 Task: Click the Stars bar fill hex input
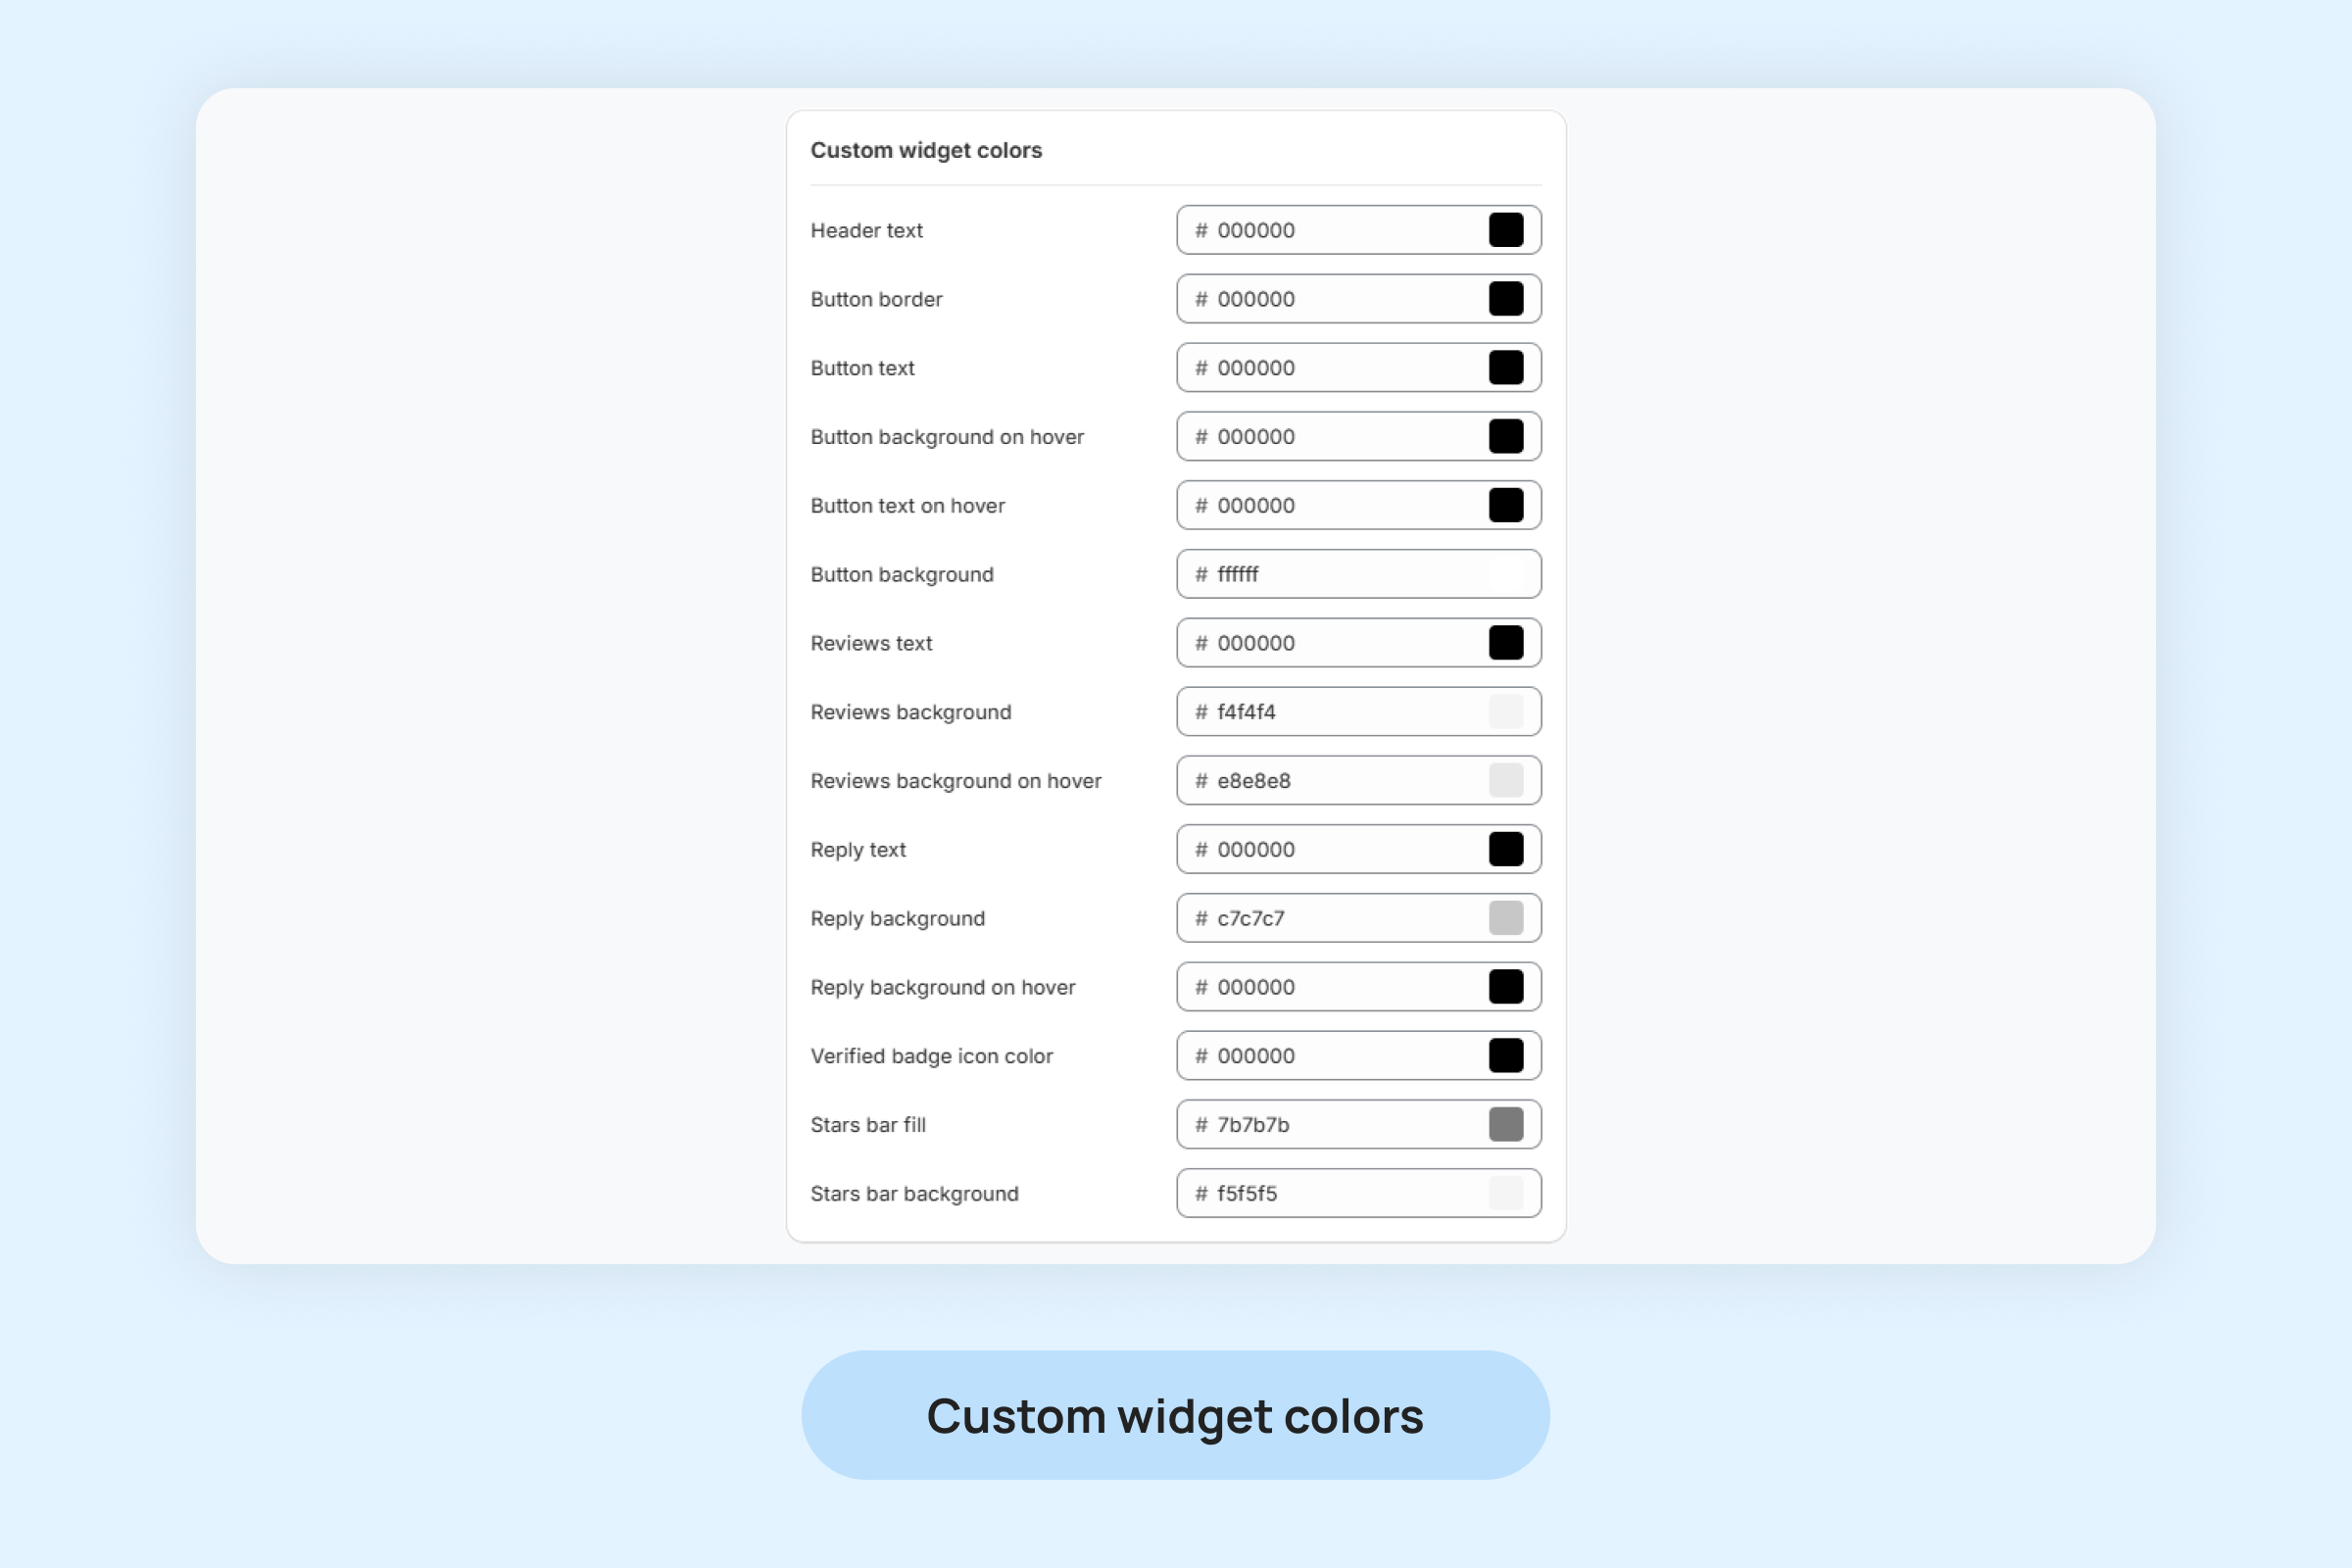(1340, 1125)
